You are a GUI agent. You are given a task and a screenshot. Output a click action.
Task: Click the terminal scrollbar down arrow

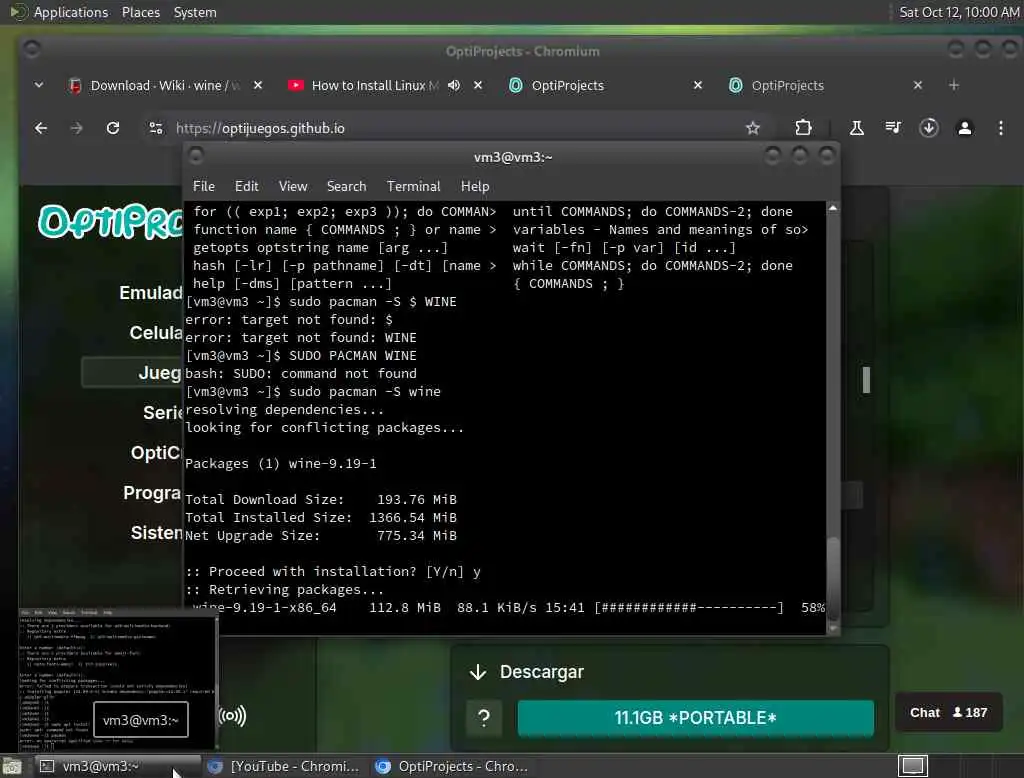pyautogui.click(x=833, y=628)
